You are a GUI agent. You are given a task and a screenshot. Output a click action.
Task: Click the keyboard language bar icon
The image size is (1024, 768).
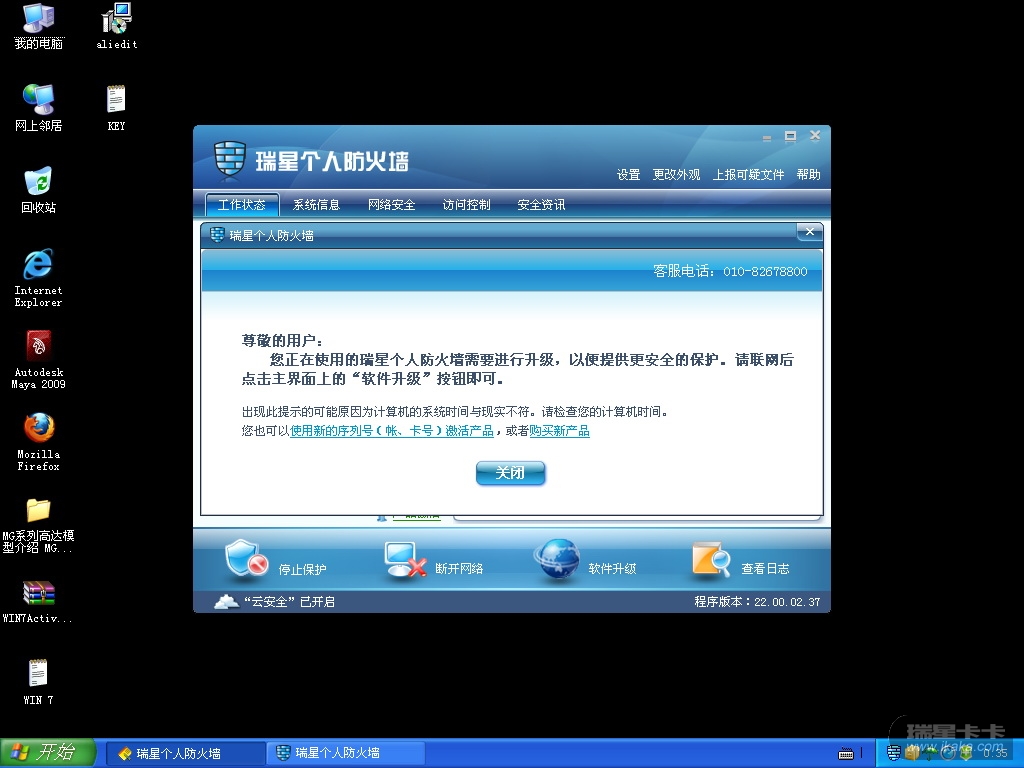click(x=846, y=754)
